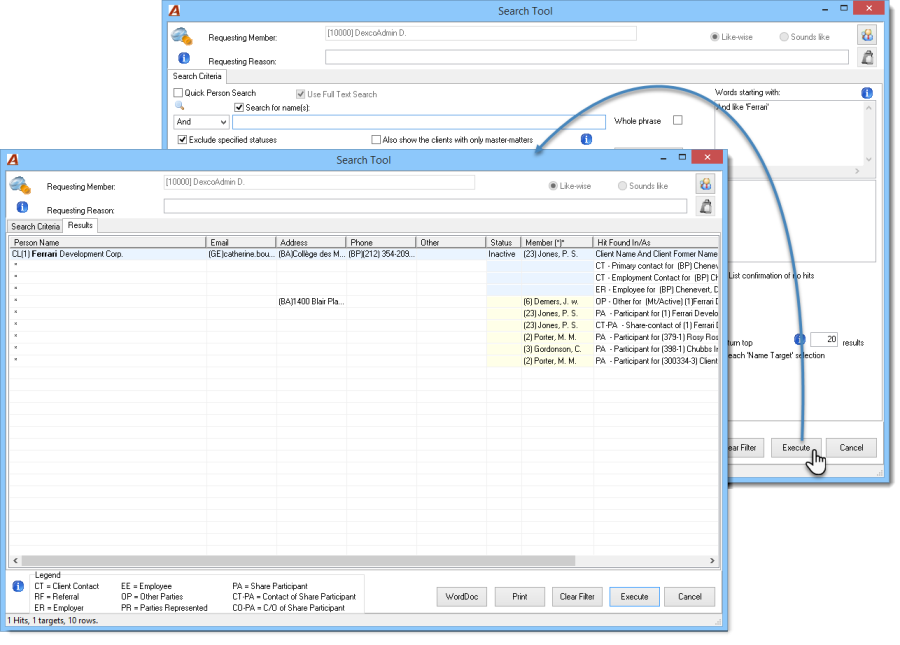Click the clipboard icon button in the back window
The height and width of the screenshot is (645, 900).
[x=867, y=57]
